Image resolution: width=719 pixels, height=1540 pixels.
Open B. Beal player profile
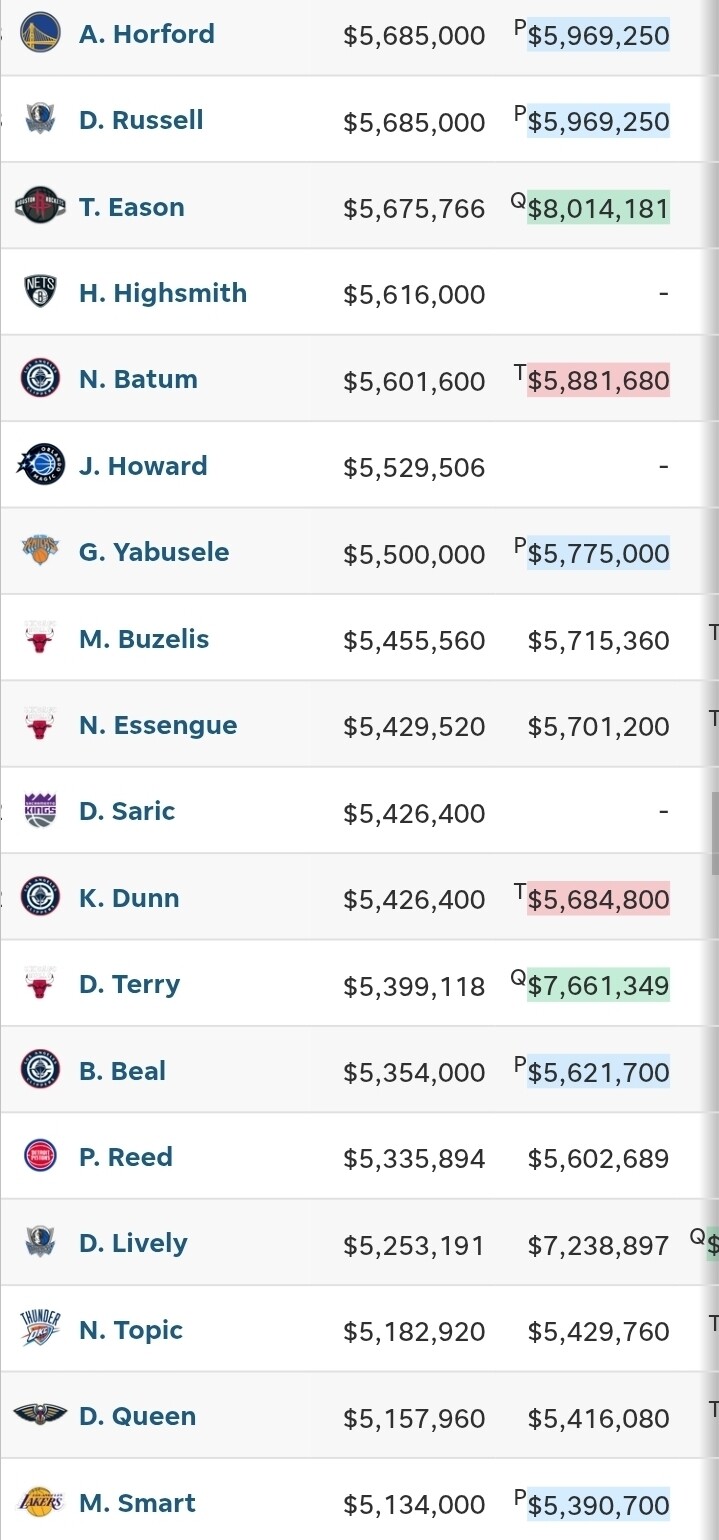tap(122, 1070)
